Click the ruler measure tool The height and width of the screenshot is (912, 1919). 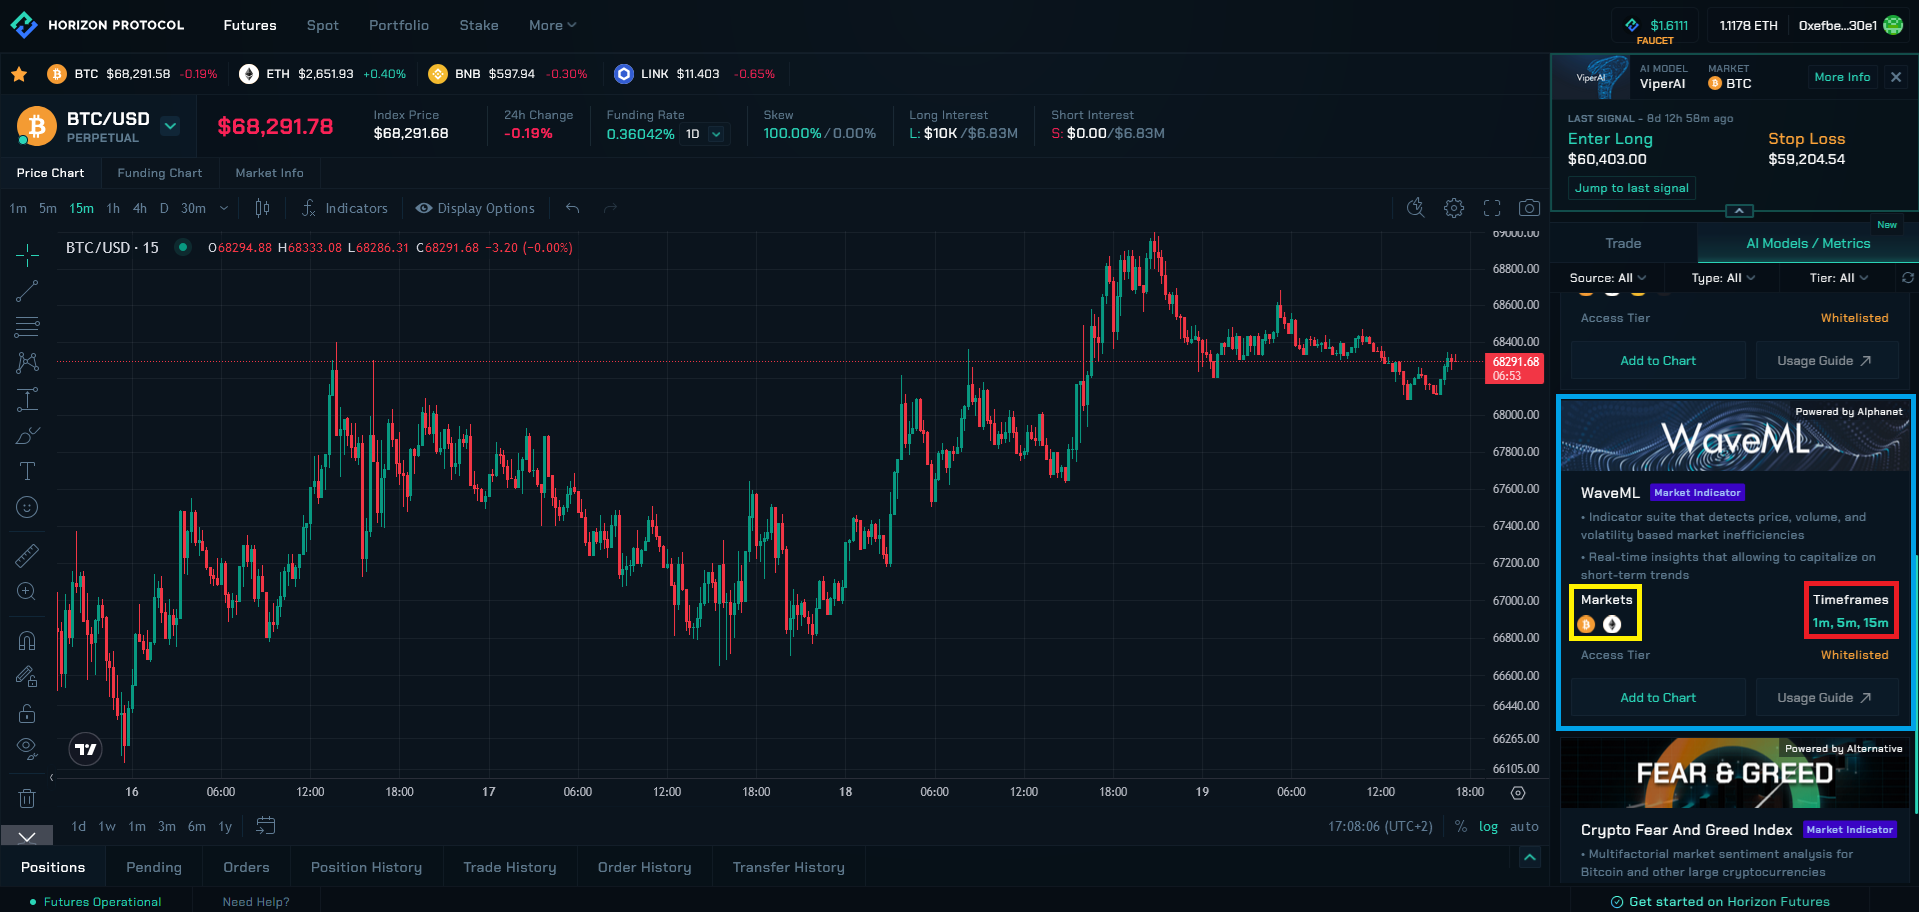[x=27, y=555]
